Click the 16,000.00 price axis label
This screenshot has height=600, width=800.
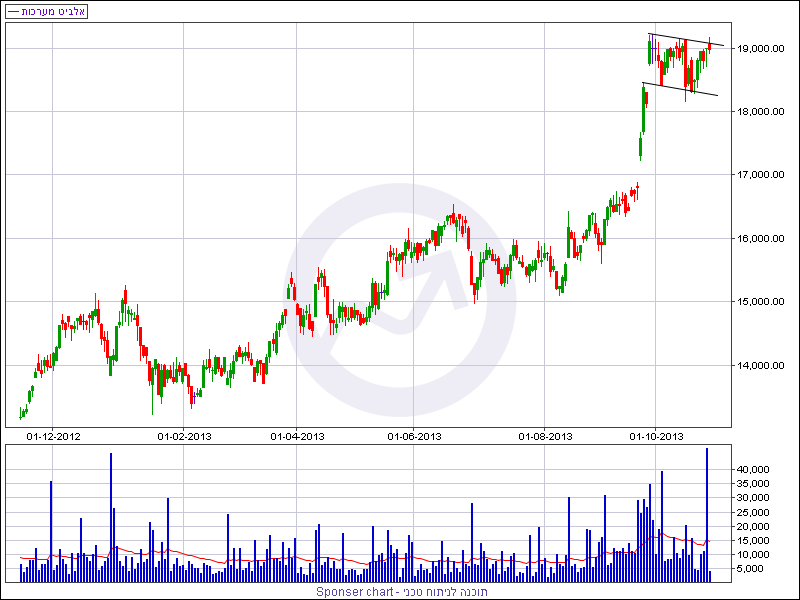[761, 238]
